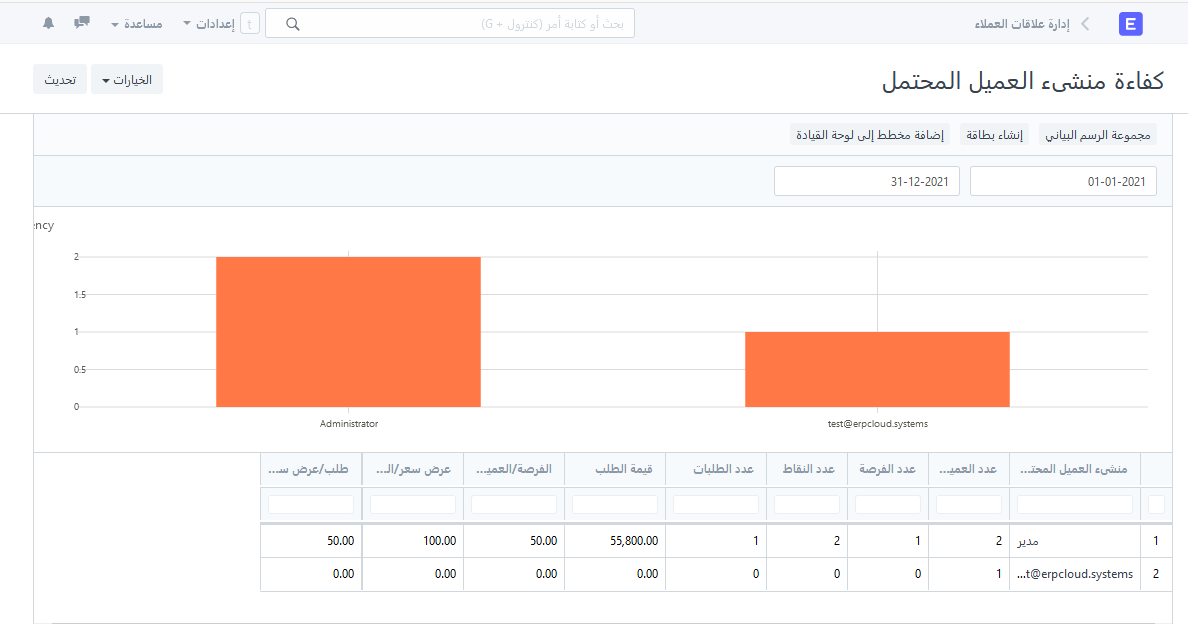Sort by عرض سعر column header

pos(413,470)
